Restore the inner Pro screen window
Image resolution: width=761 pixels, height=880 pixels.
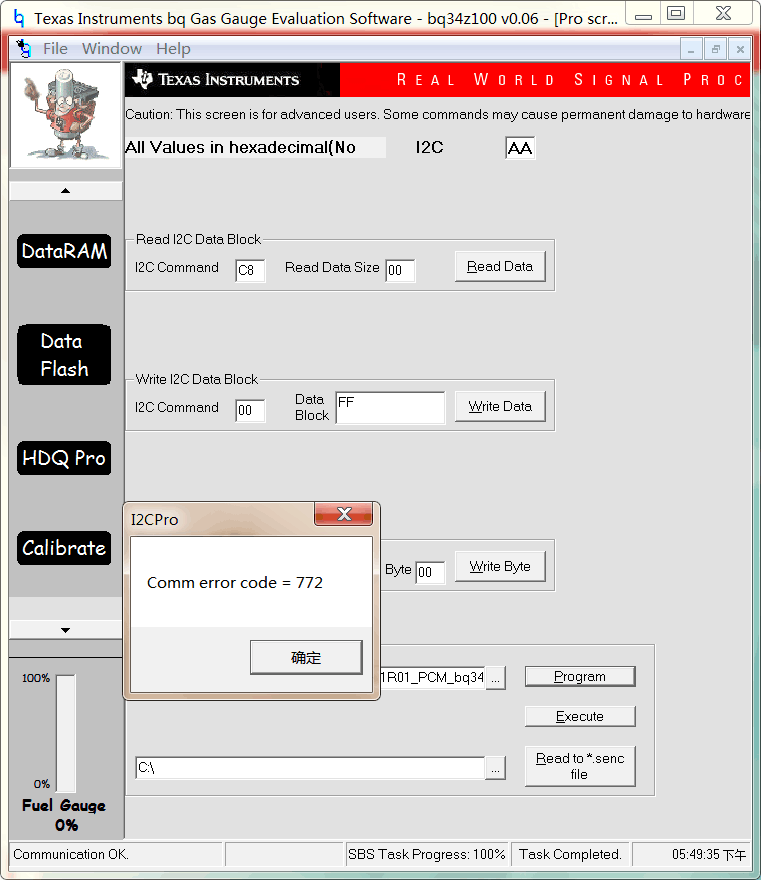click(716, 49)
